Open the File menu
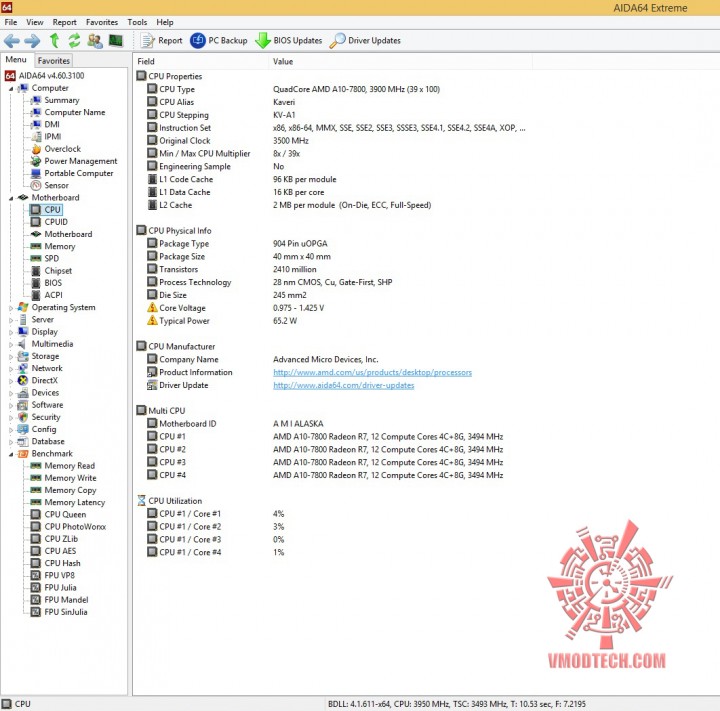The height and width of the screenshot is (711, 720). [11, 22]
